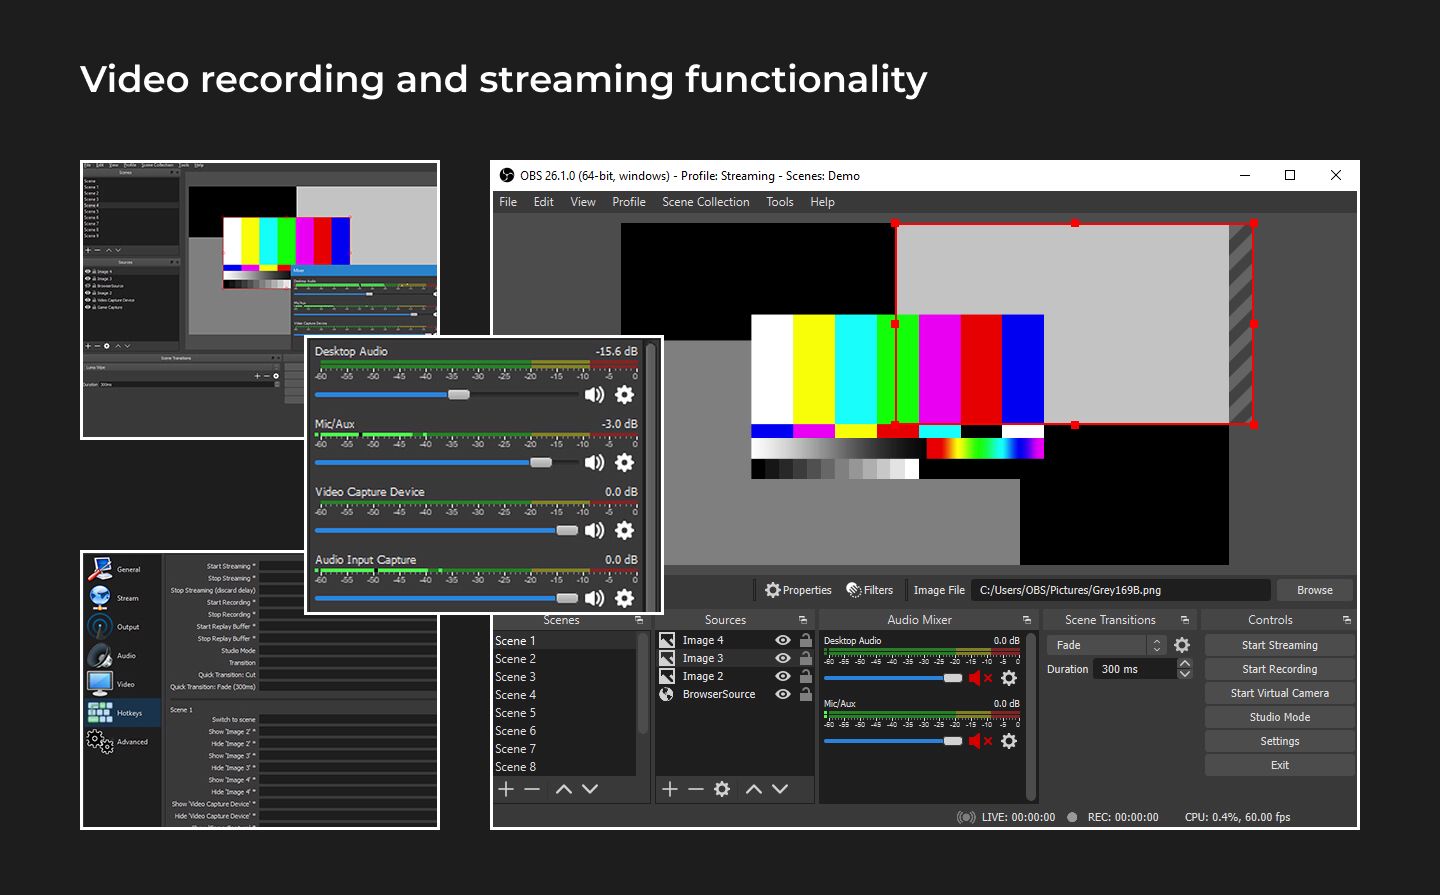This screenshot has width=1440, height=895.
Task: Unmute Mic/Aux in Audio Mixer
Action: [980, 741]
